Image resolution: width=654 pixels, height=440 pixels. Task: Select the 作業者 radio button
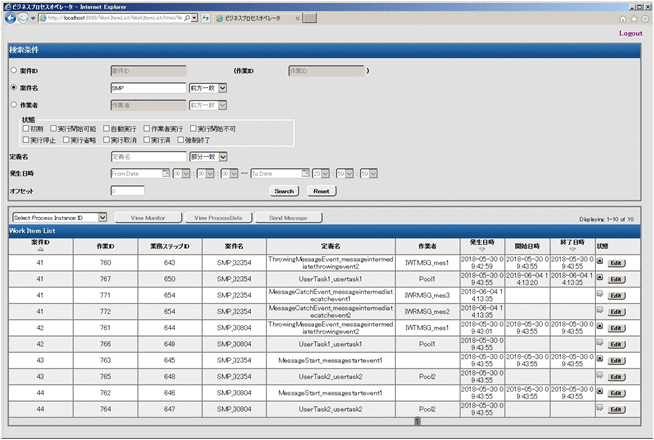point(12,104)
